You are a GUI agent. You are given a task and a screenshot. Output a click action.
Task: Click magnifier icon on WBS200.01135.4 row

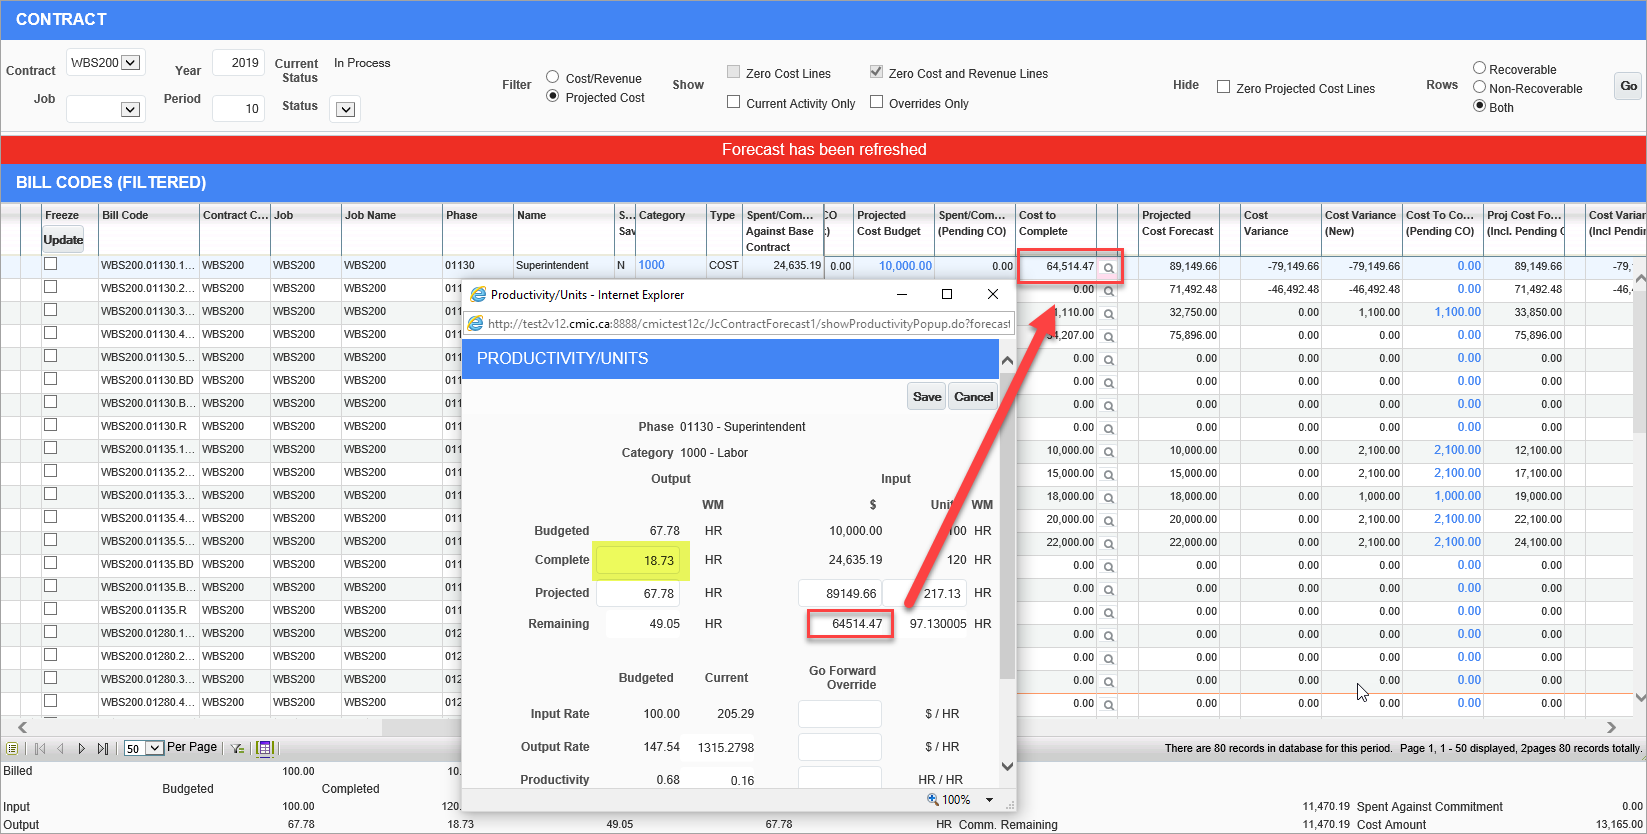[x=1108, y=520]
